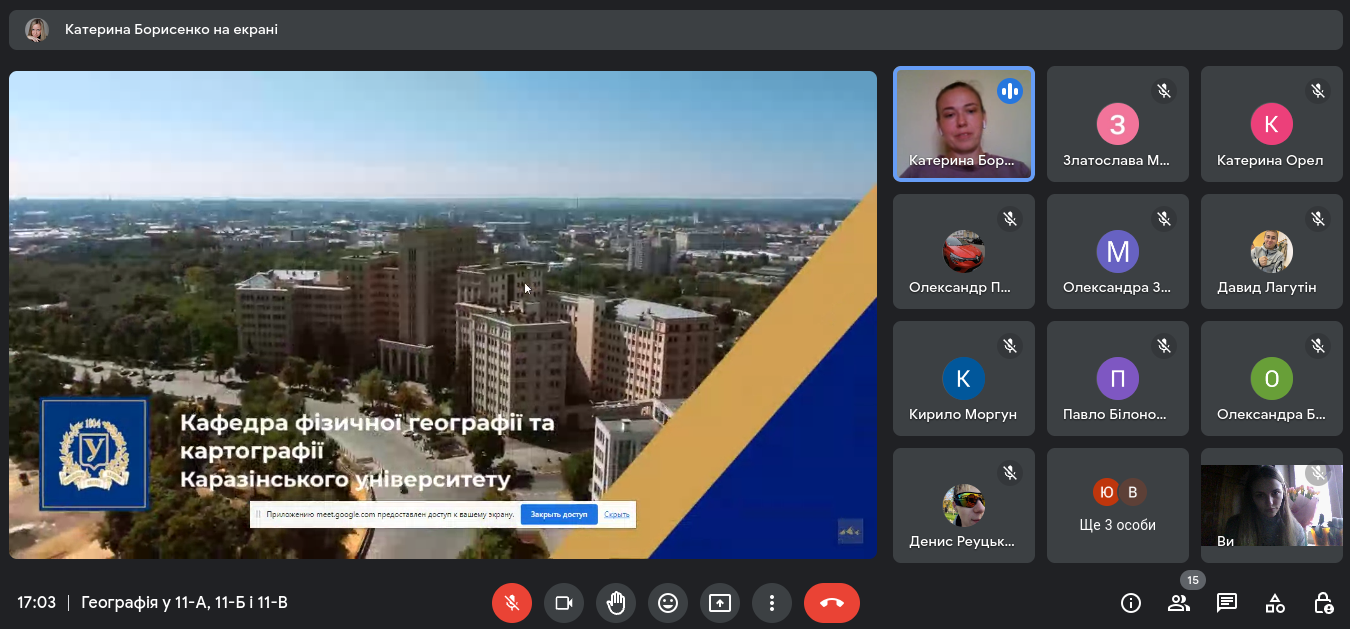Click the 'Катерина Борисенко на екрані' presenter banner
This screenshot has height=629, width=1350.
click(x=171, y=30)
